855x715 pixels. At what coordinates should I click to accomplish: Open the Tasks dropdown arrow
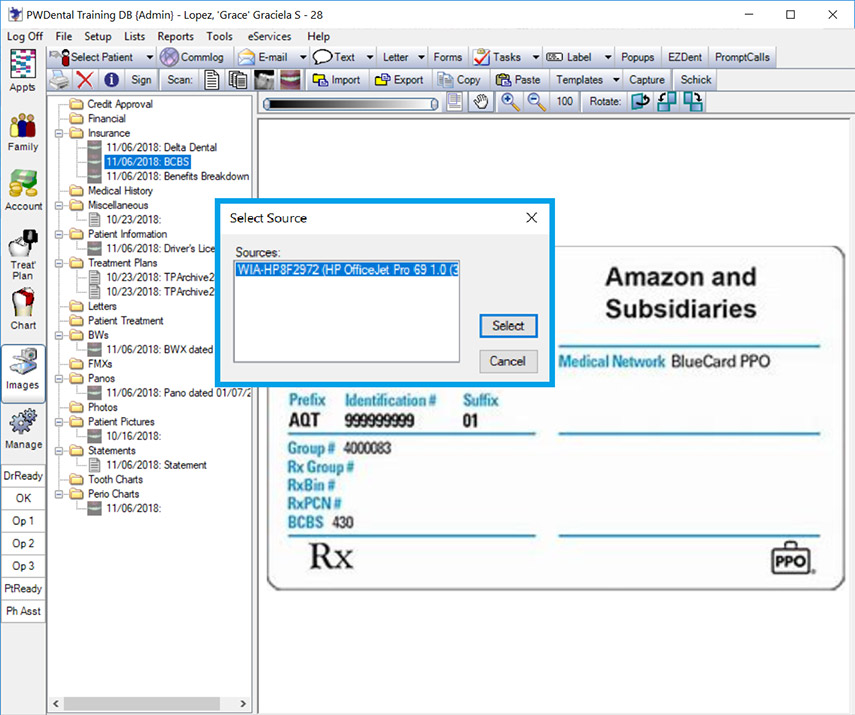[535, 57]
